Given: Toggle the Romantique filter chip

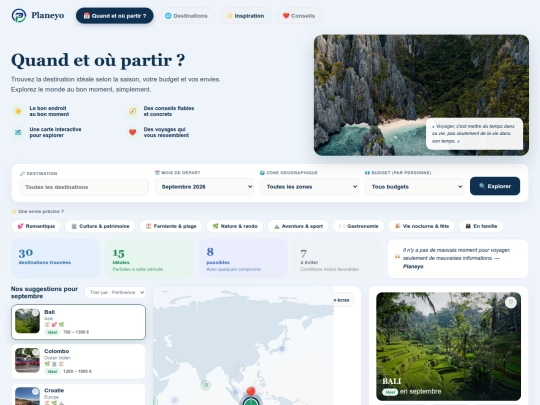Looking at the screenshot, I should (36, 226).
